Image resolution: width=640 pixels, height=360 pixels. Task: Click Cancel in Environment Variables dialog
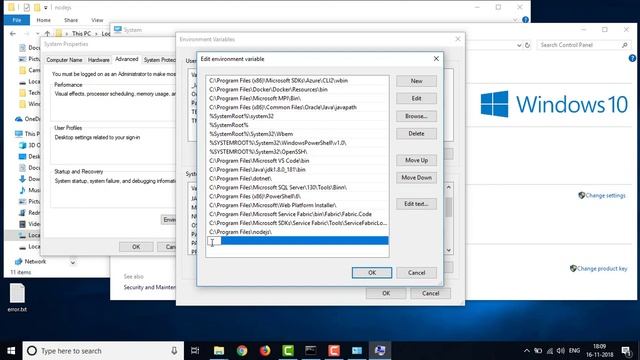(x=430, y=293)
